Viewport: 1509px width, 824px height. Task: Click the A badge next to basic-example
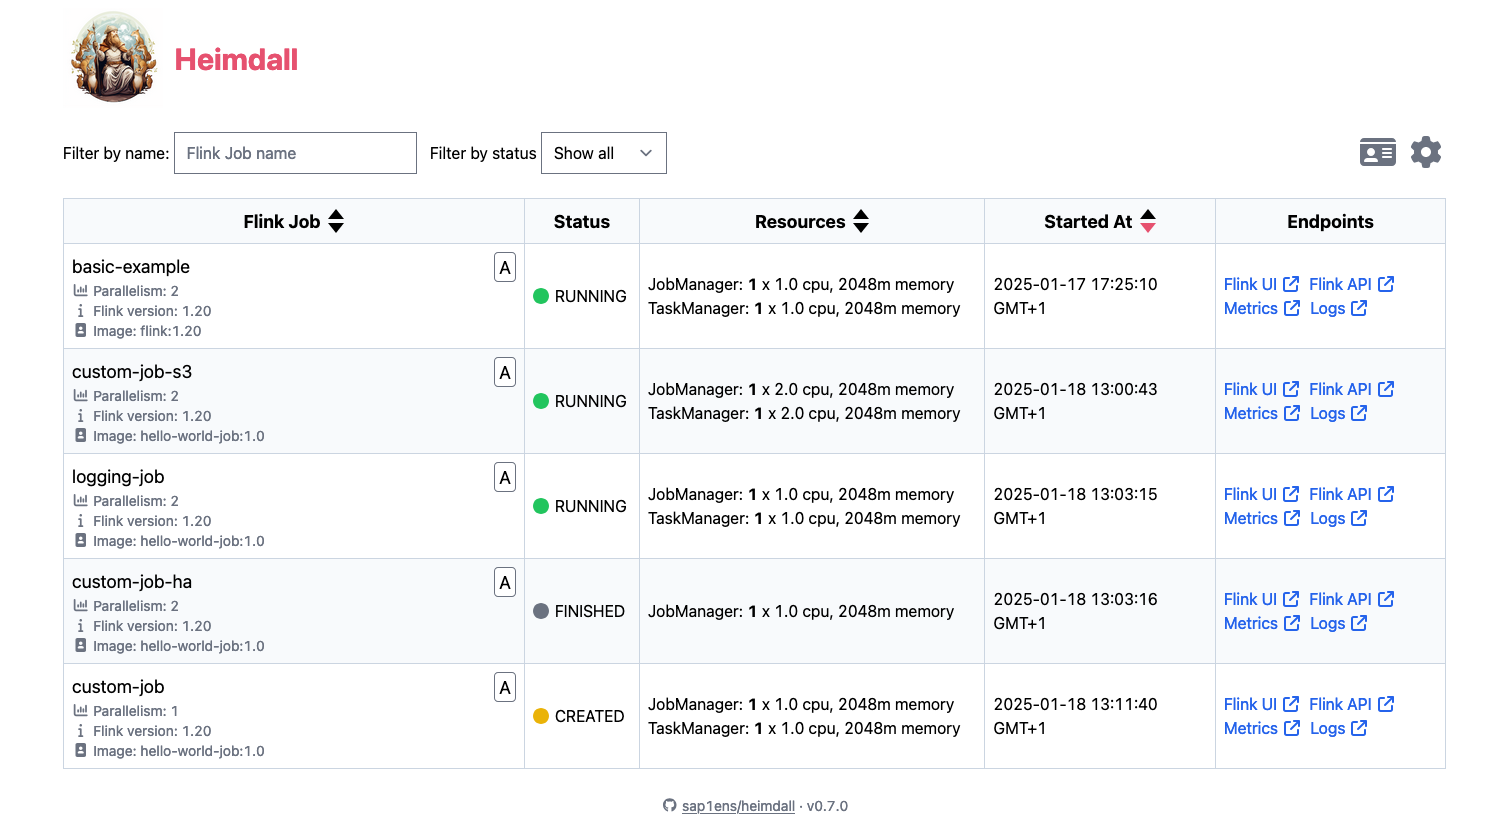tap(505, 267)
